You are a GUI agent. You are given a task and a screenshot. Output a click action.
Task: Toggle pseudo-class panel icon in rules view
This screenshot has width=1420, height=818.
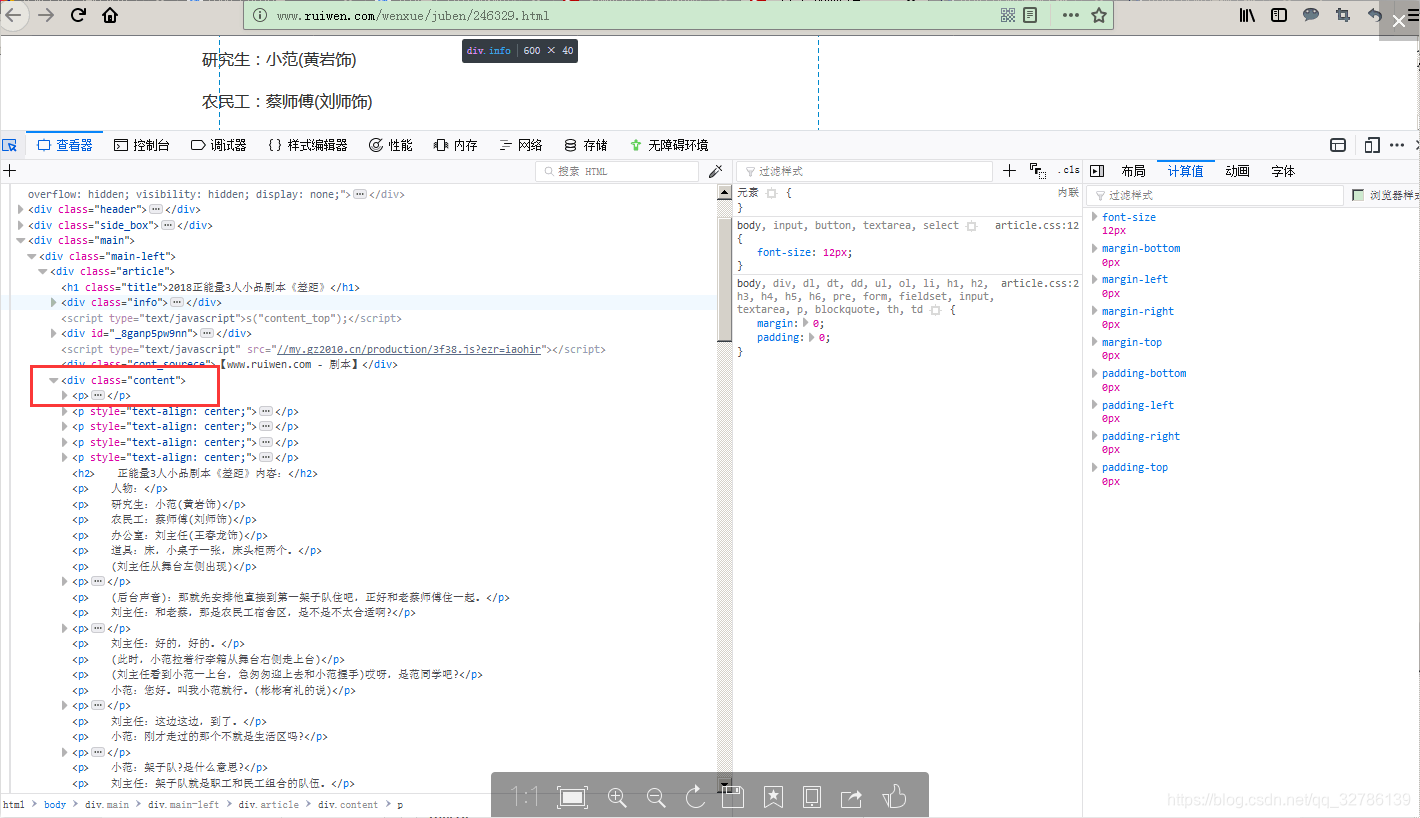[1037, 171]
